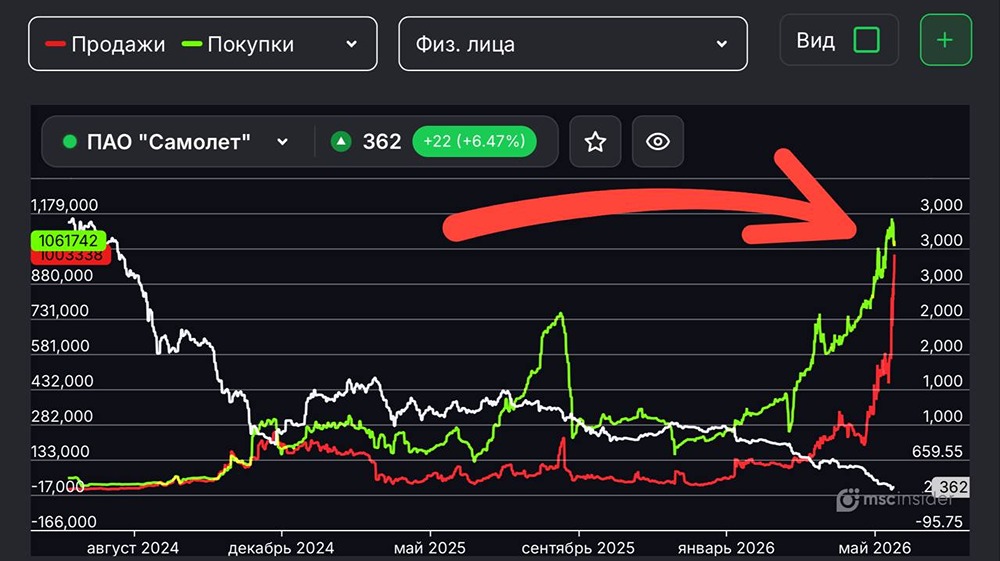Add Самолет to favorites with star icon

(x=595, y=142)
